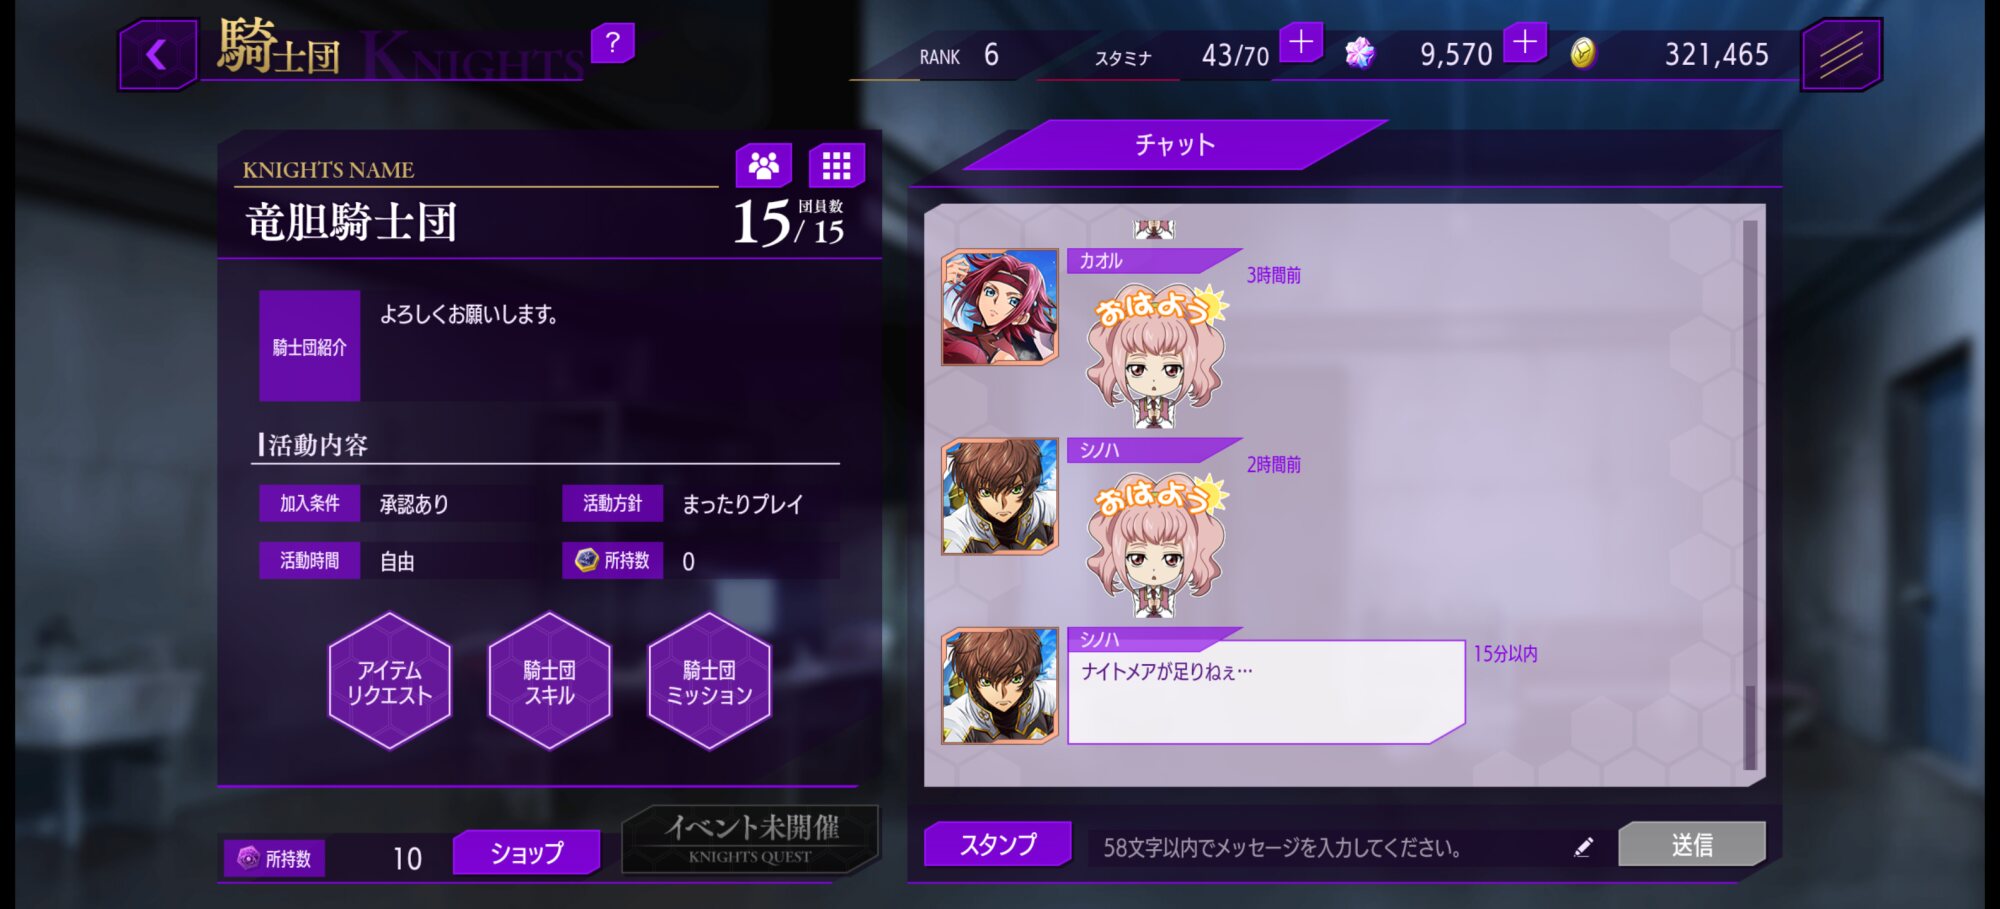Open the ショップ button

(x=527, y=853)
